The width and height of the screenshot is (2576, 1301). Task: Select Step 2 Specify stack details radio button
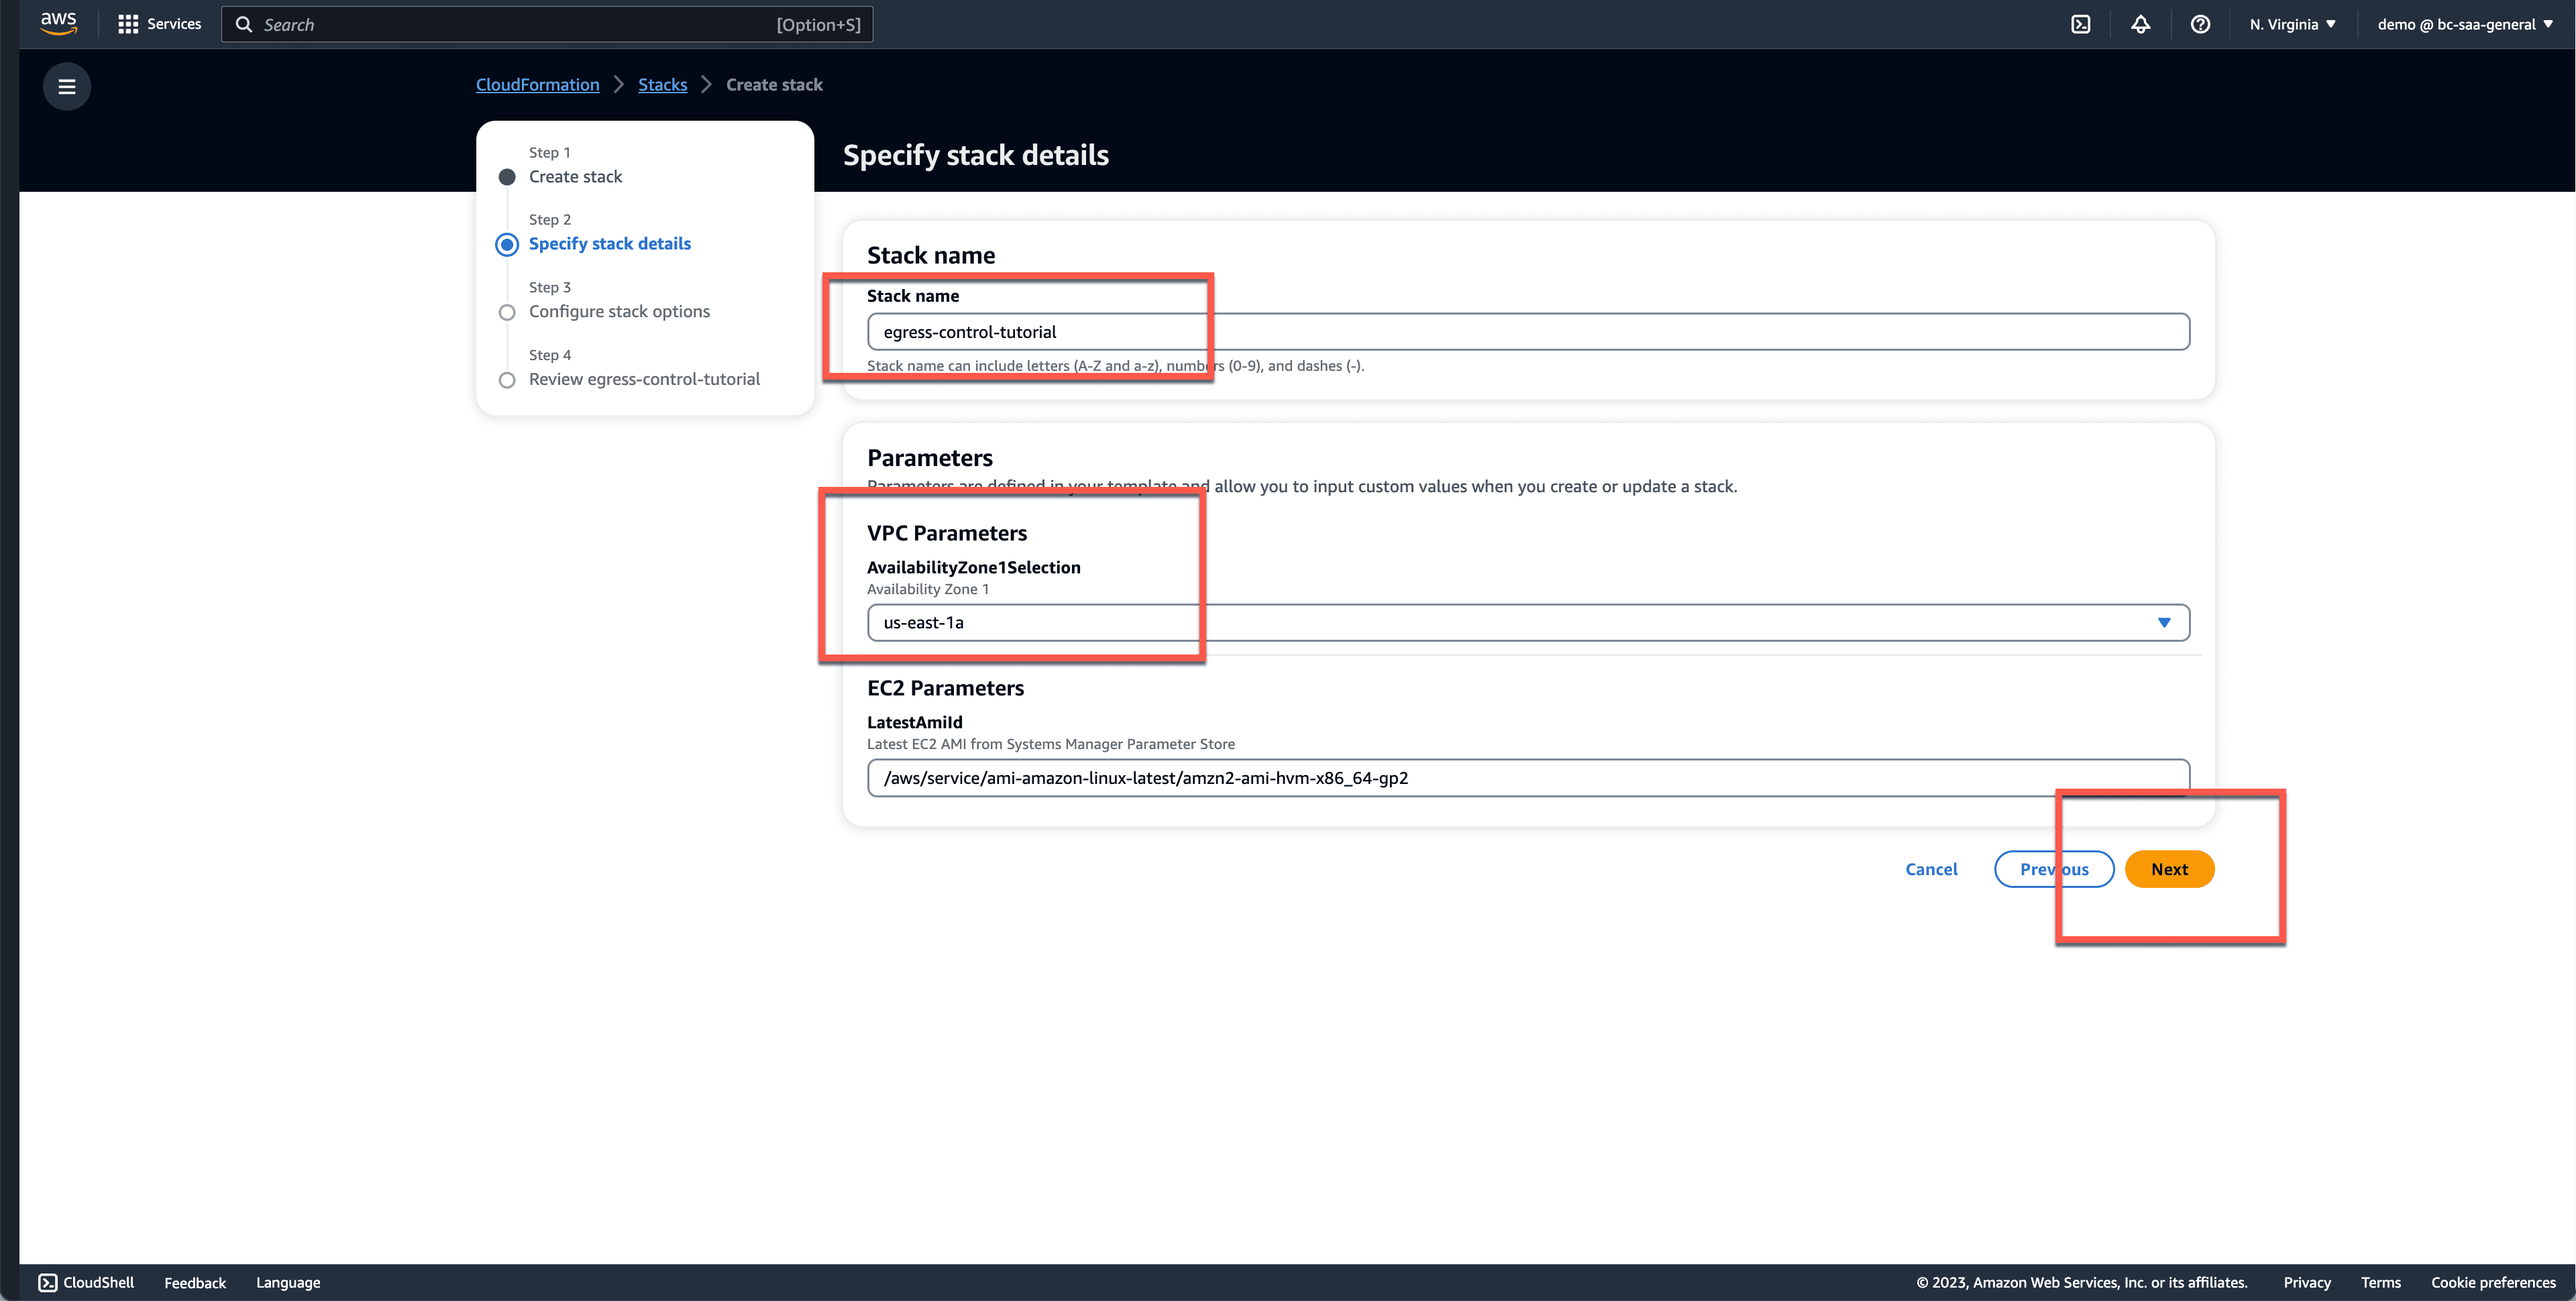506,244
